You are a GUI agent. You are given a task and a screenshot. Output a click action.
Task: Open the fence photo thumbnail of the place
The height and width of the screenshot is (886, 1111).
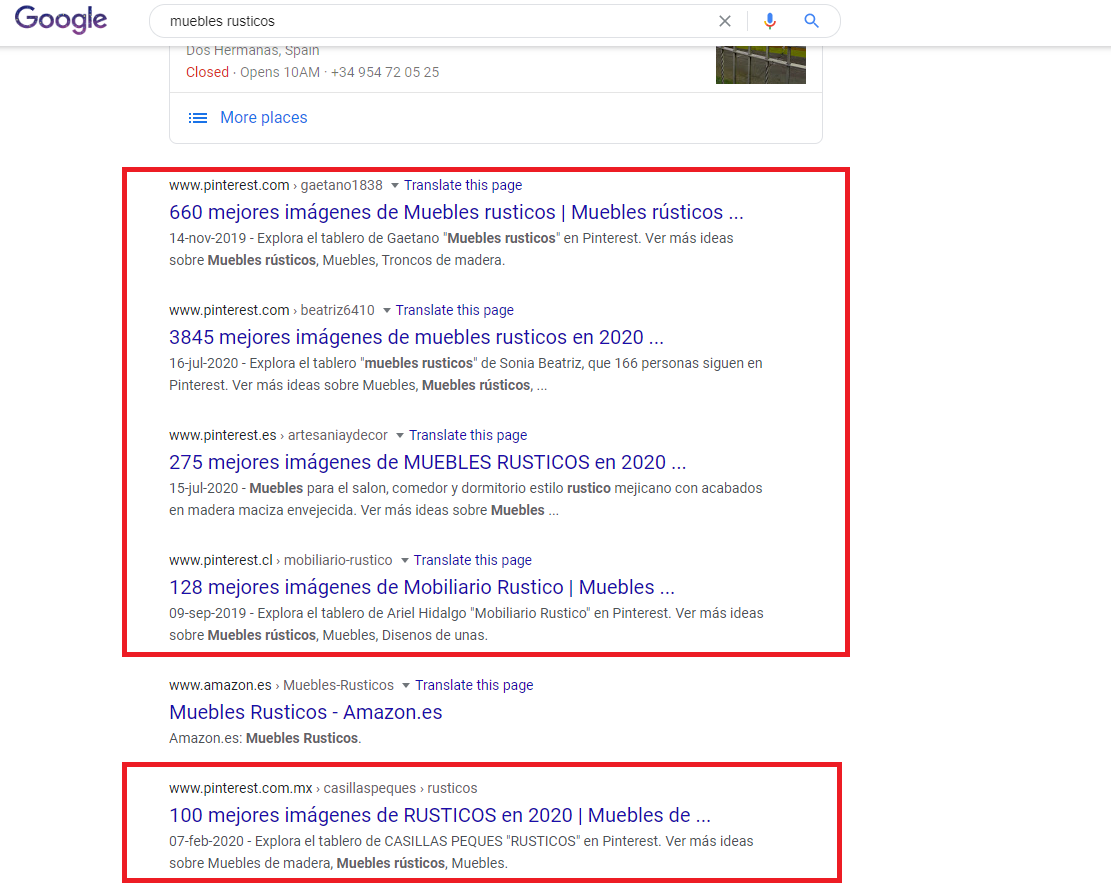pyautogui.click(x=760, y=65)
